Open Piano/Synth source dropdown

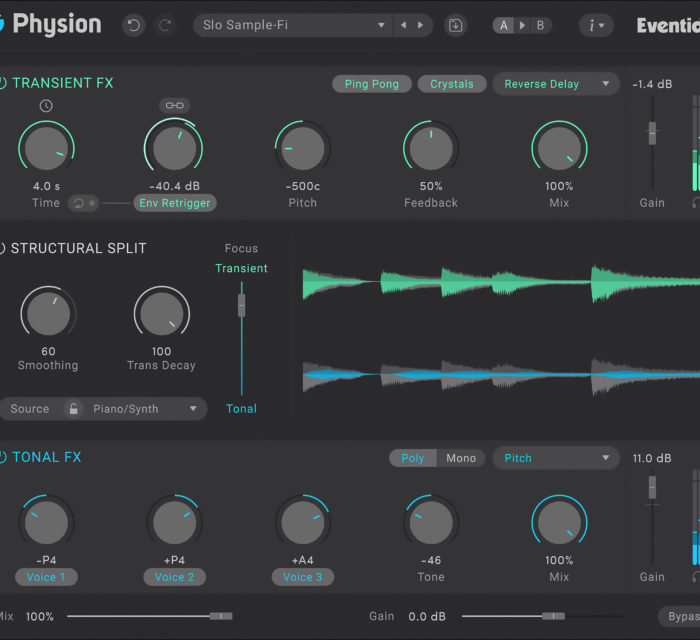[145, 409]
